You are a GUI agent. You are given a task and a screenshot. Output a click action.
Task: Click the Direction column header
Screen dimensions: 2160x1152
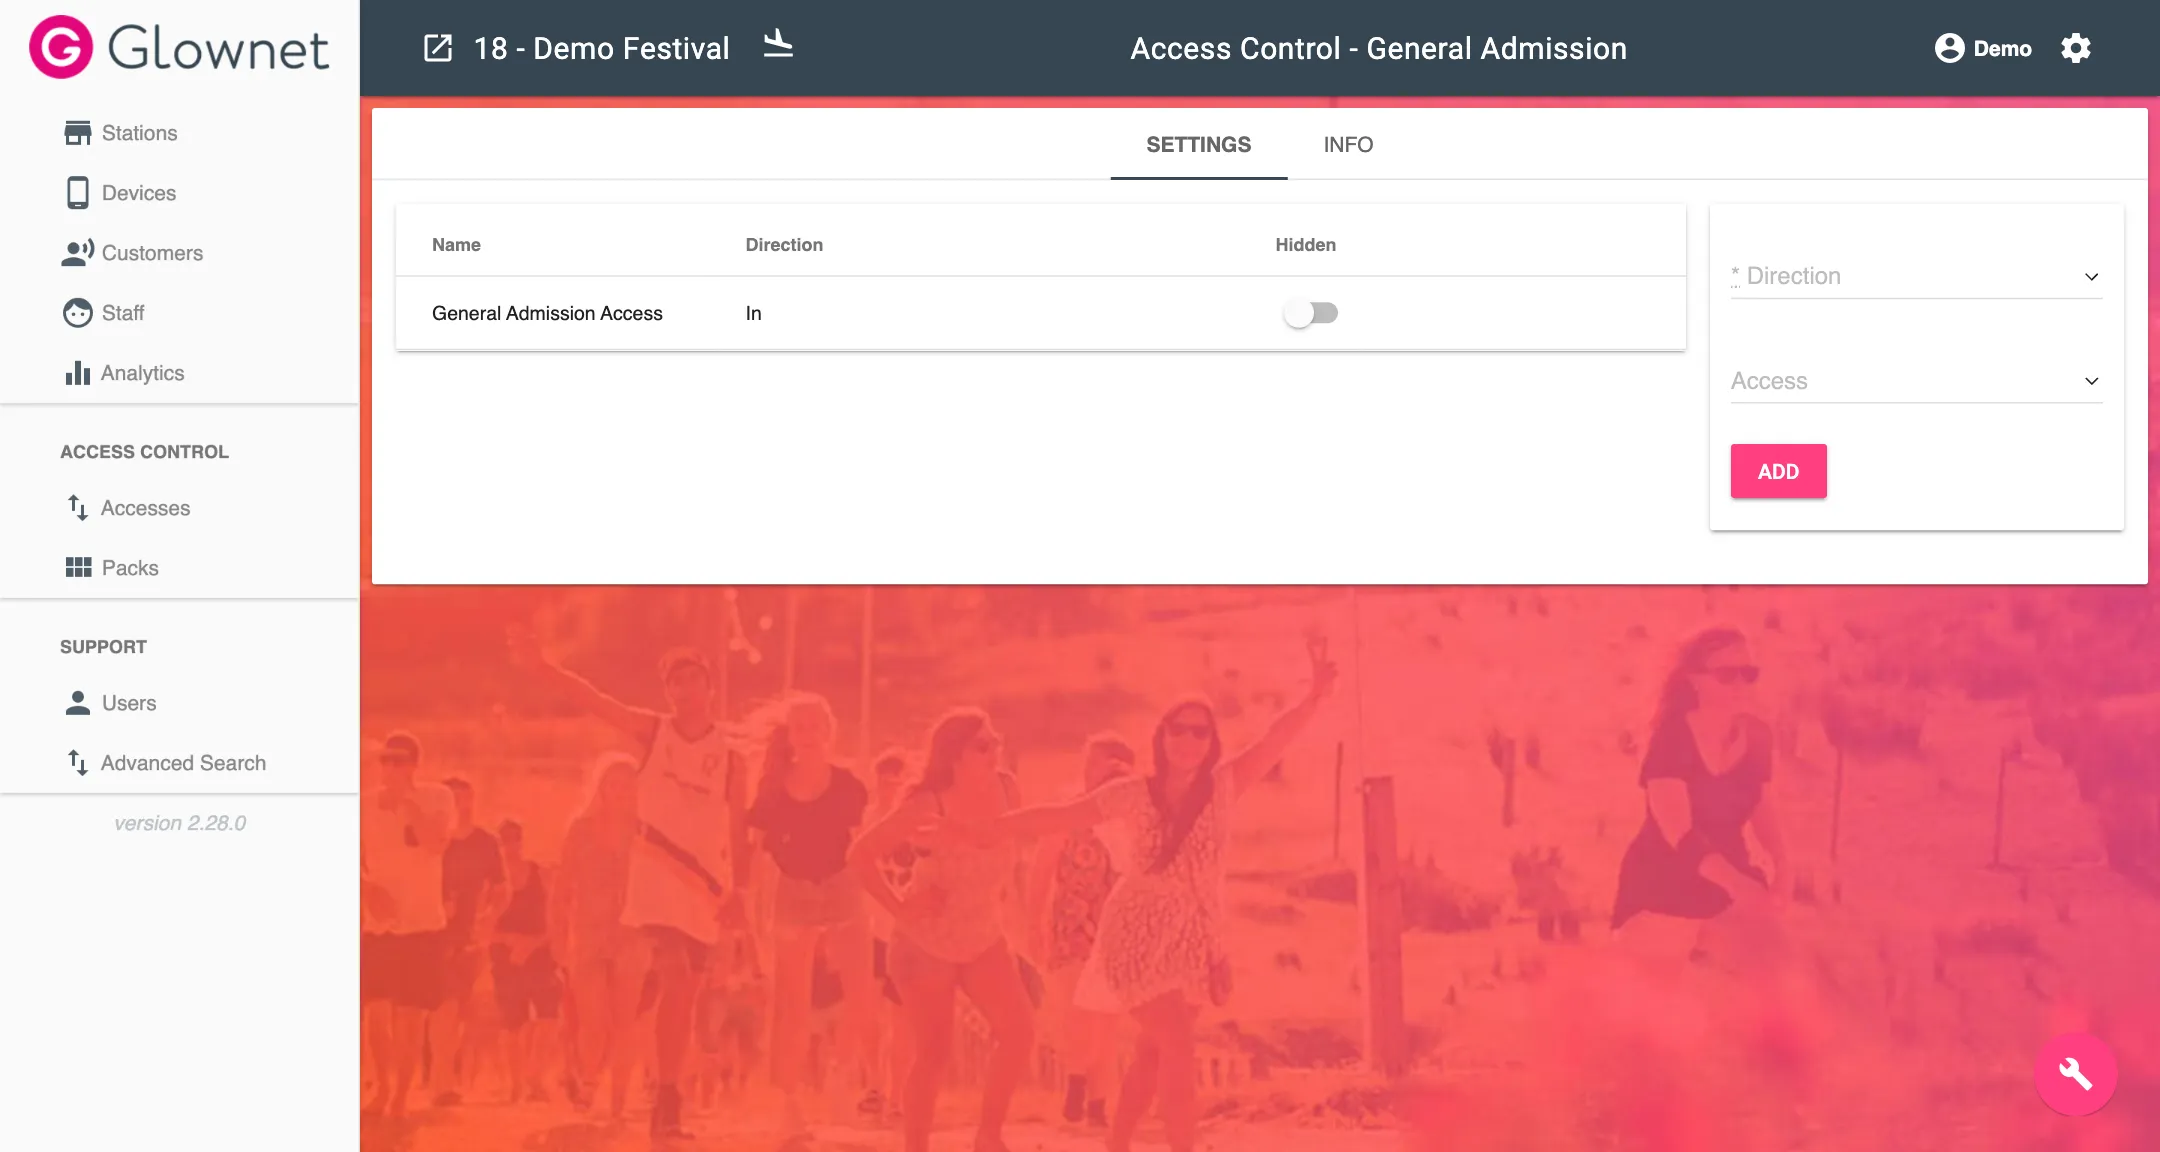[784, 245]
